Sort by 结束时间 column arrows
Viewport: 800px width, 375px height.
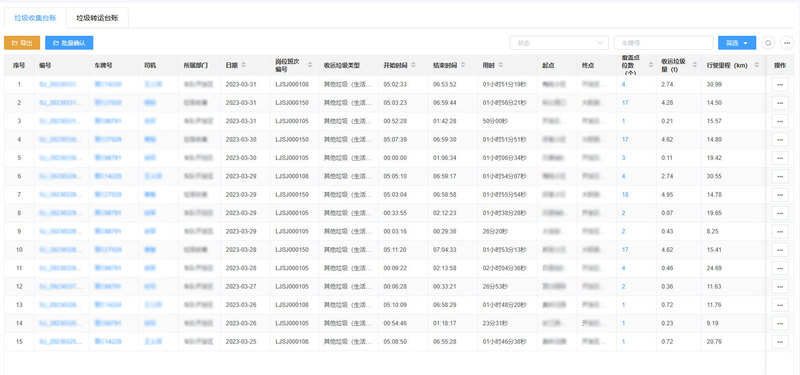coord(463,65)
